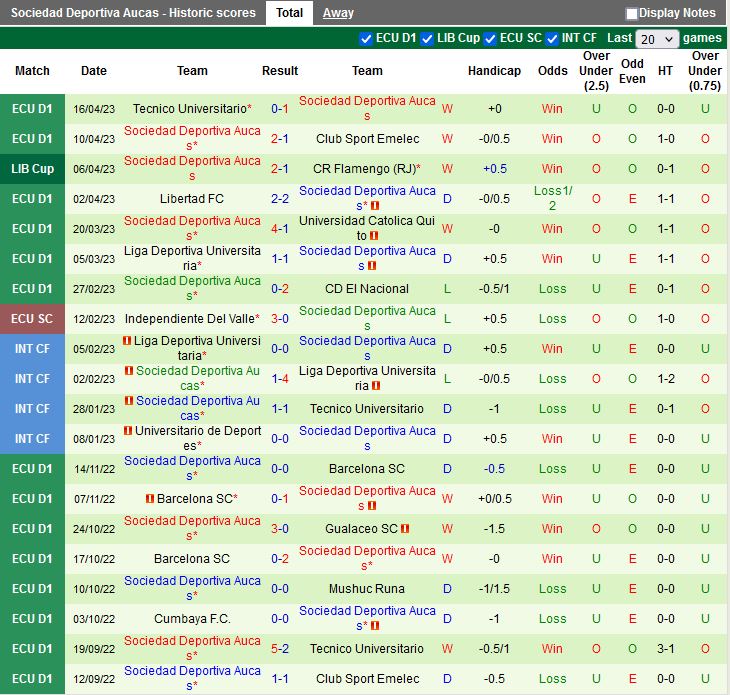Screen dimensions: 730x695
Task: Click red card icon before Liga Deportiva Universitaria on 05/02/23
Action: tap(128, 341)
